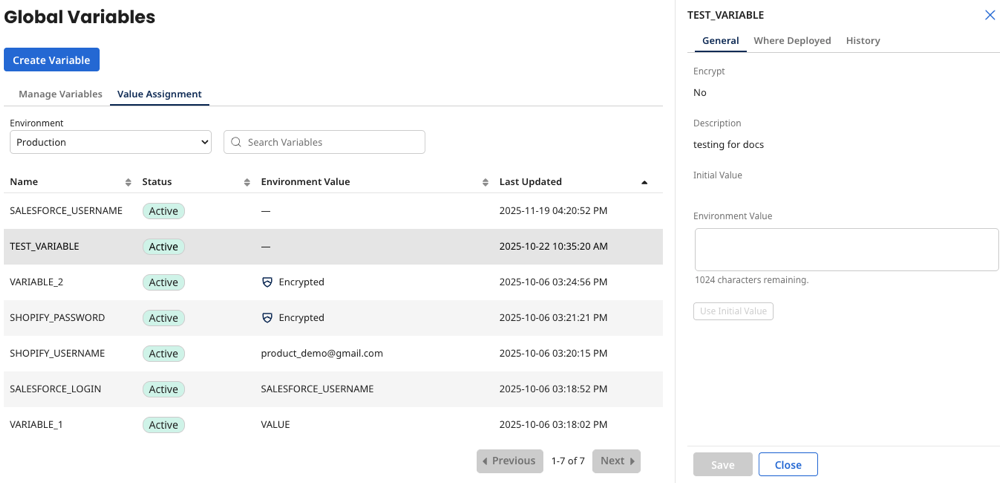Sort the table by Status column arrows

[247, 182]
